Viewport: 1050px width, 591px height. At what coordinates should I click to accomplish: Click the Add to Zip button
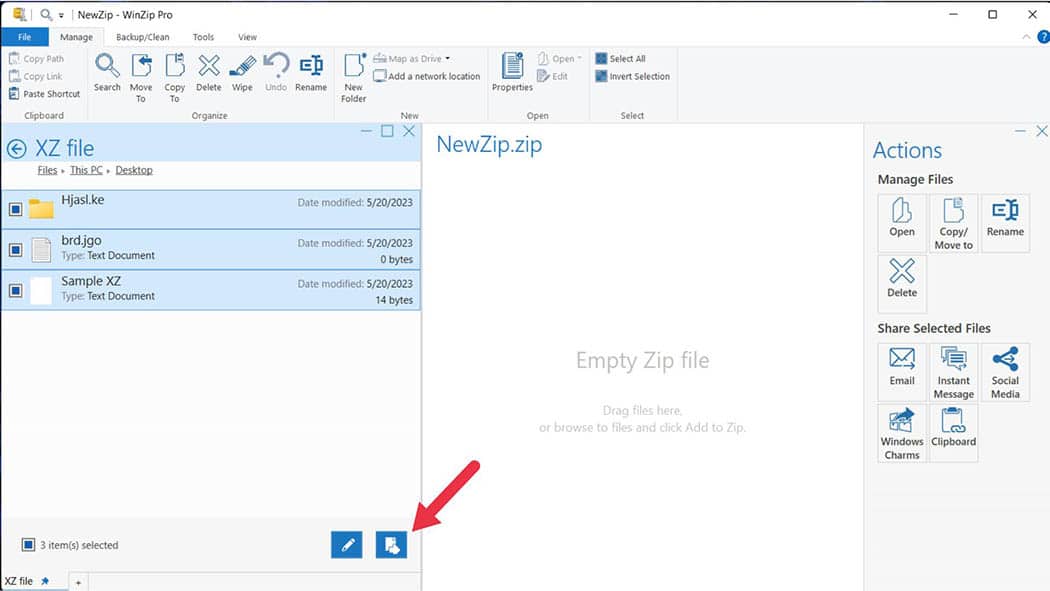[391, 545]
